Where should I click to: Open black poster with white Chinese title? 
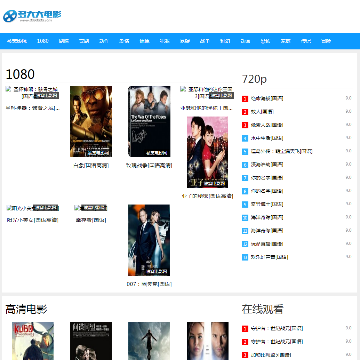[91, 341]
